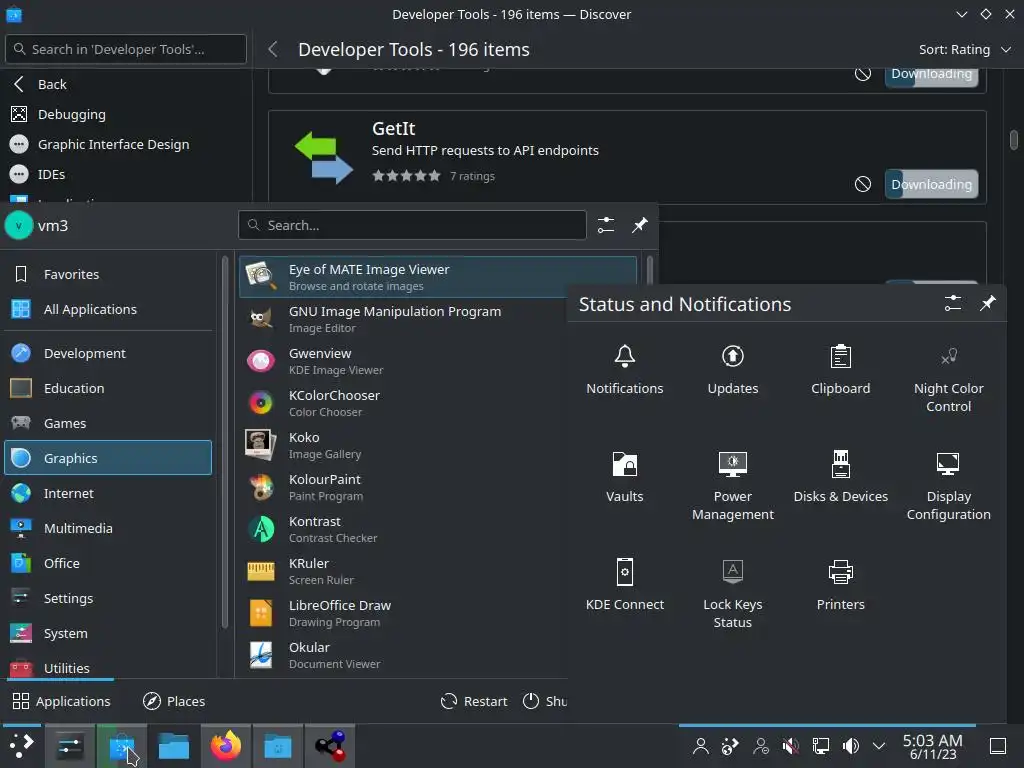Image resolution: width=1024 pixels, height=768 pixels.
Task: Click into the launcher Search field
Action: tap(412, 225)
